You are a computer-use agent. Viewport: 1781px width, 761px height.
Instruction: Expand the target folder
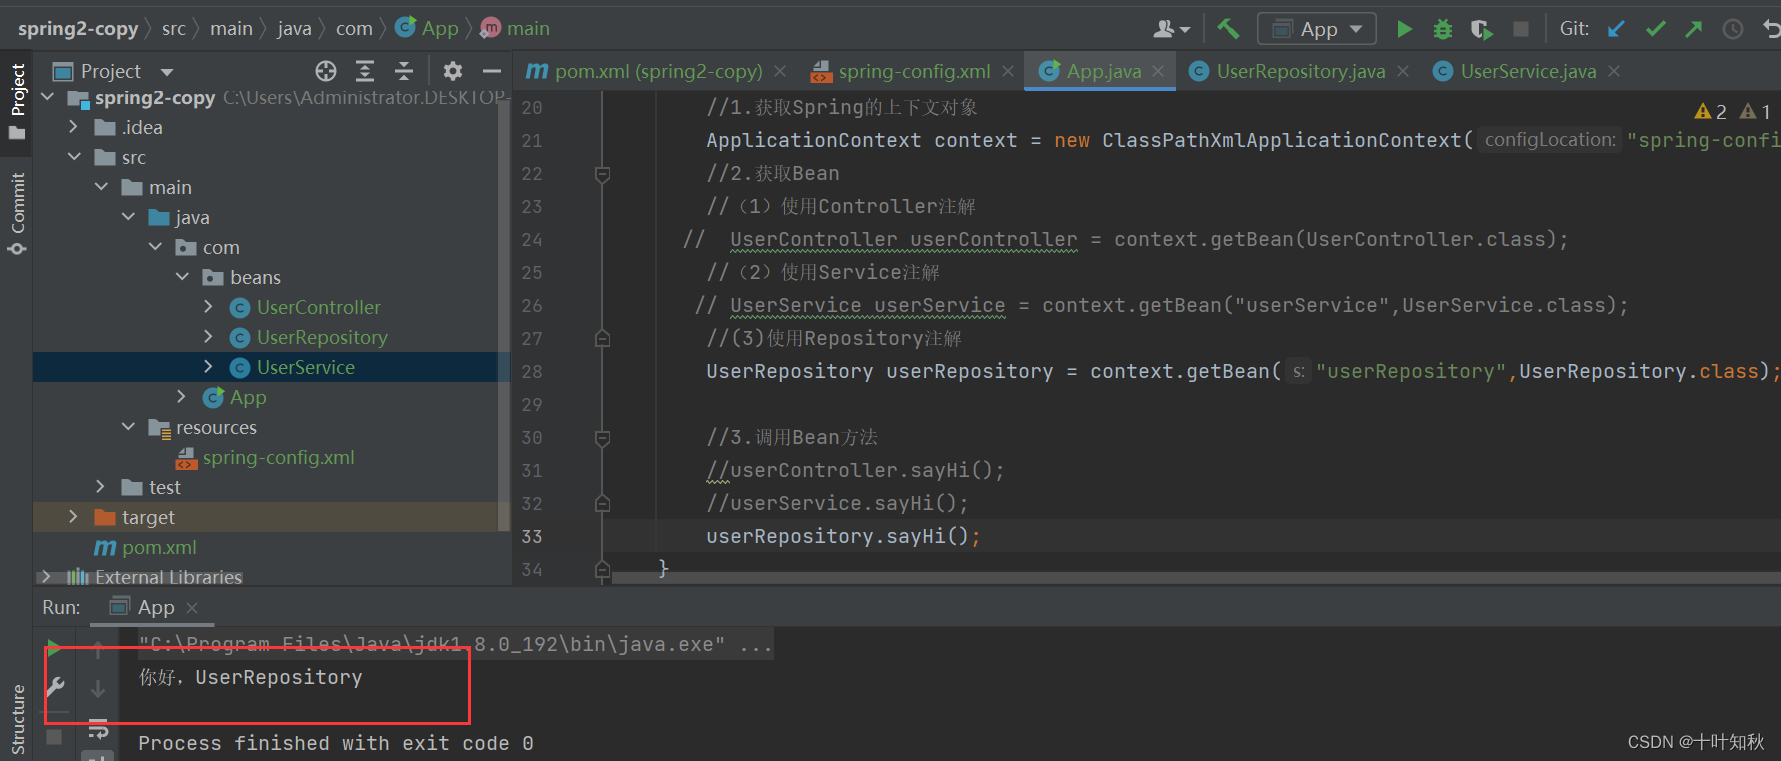pos(73,517)
